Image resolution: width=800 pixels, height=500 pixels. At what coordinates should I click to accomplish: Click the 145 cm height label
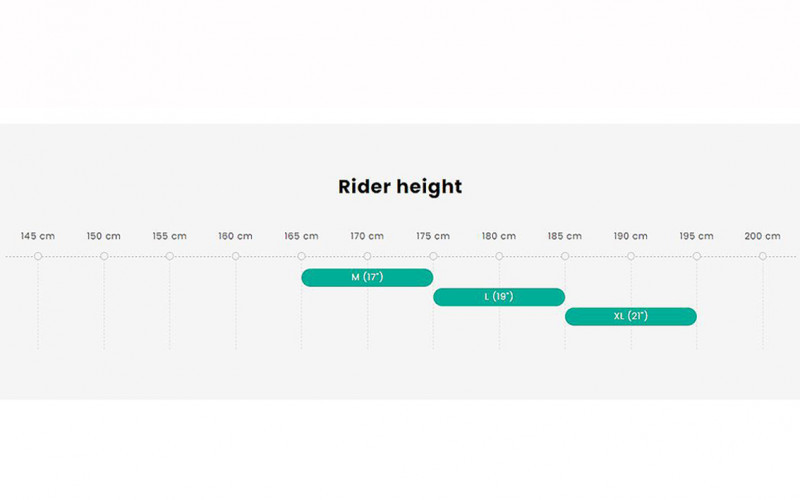coord(38,236)
